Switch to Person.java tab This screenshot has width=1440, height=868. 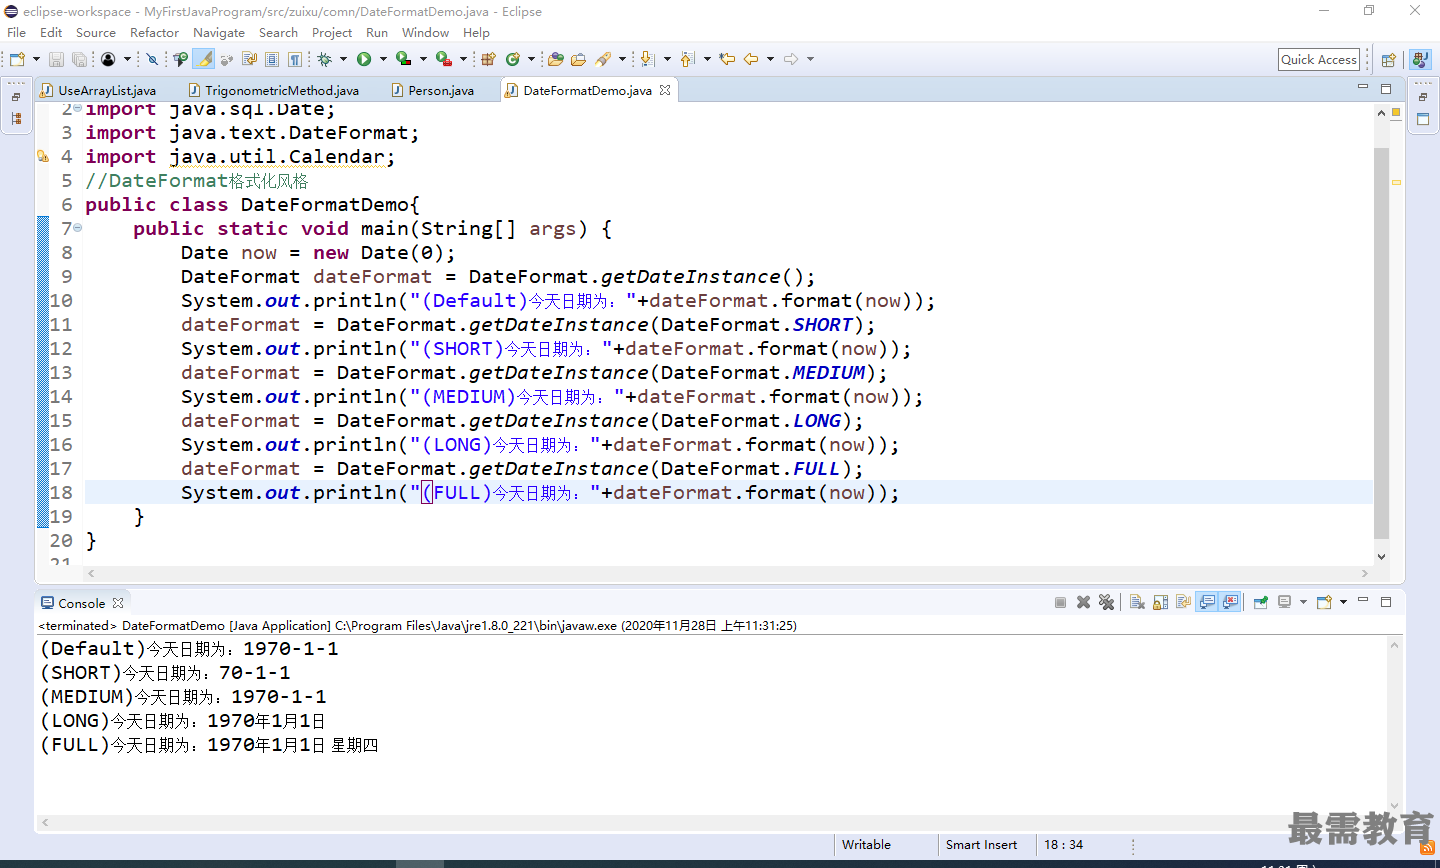(x=433, y=90)
